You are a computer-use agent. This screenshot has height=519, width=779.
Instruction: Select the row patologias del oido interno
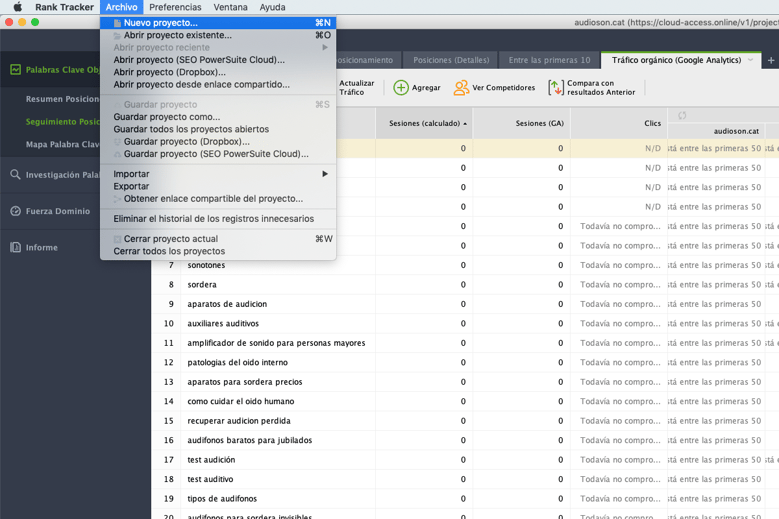465,363
